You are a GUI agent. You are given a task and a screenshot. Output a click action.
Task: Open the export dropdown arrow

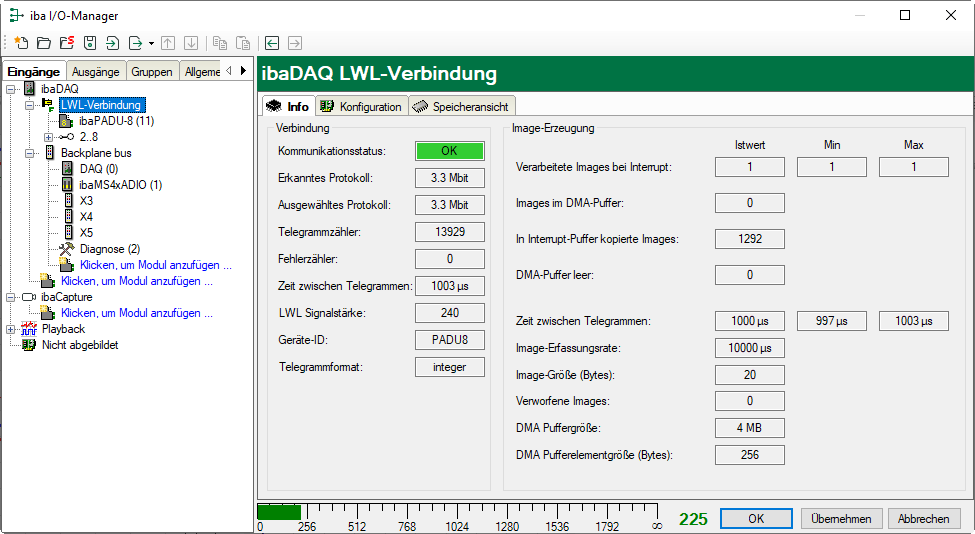151,44
